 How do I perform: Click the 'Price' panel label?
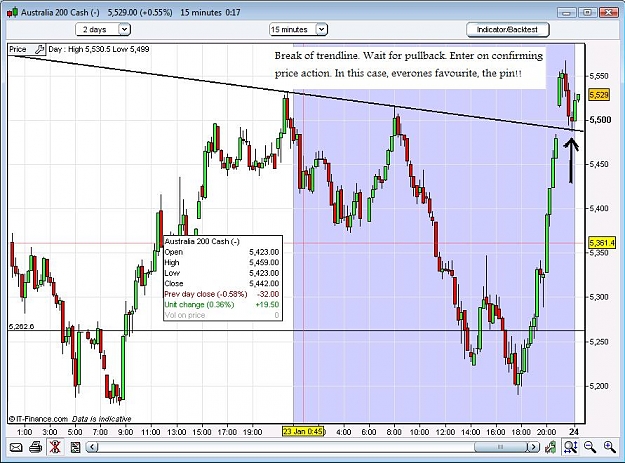[x=18, y=49]
